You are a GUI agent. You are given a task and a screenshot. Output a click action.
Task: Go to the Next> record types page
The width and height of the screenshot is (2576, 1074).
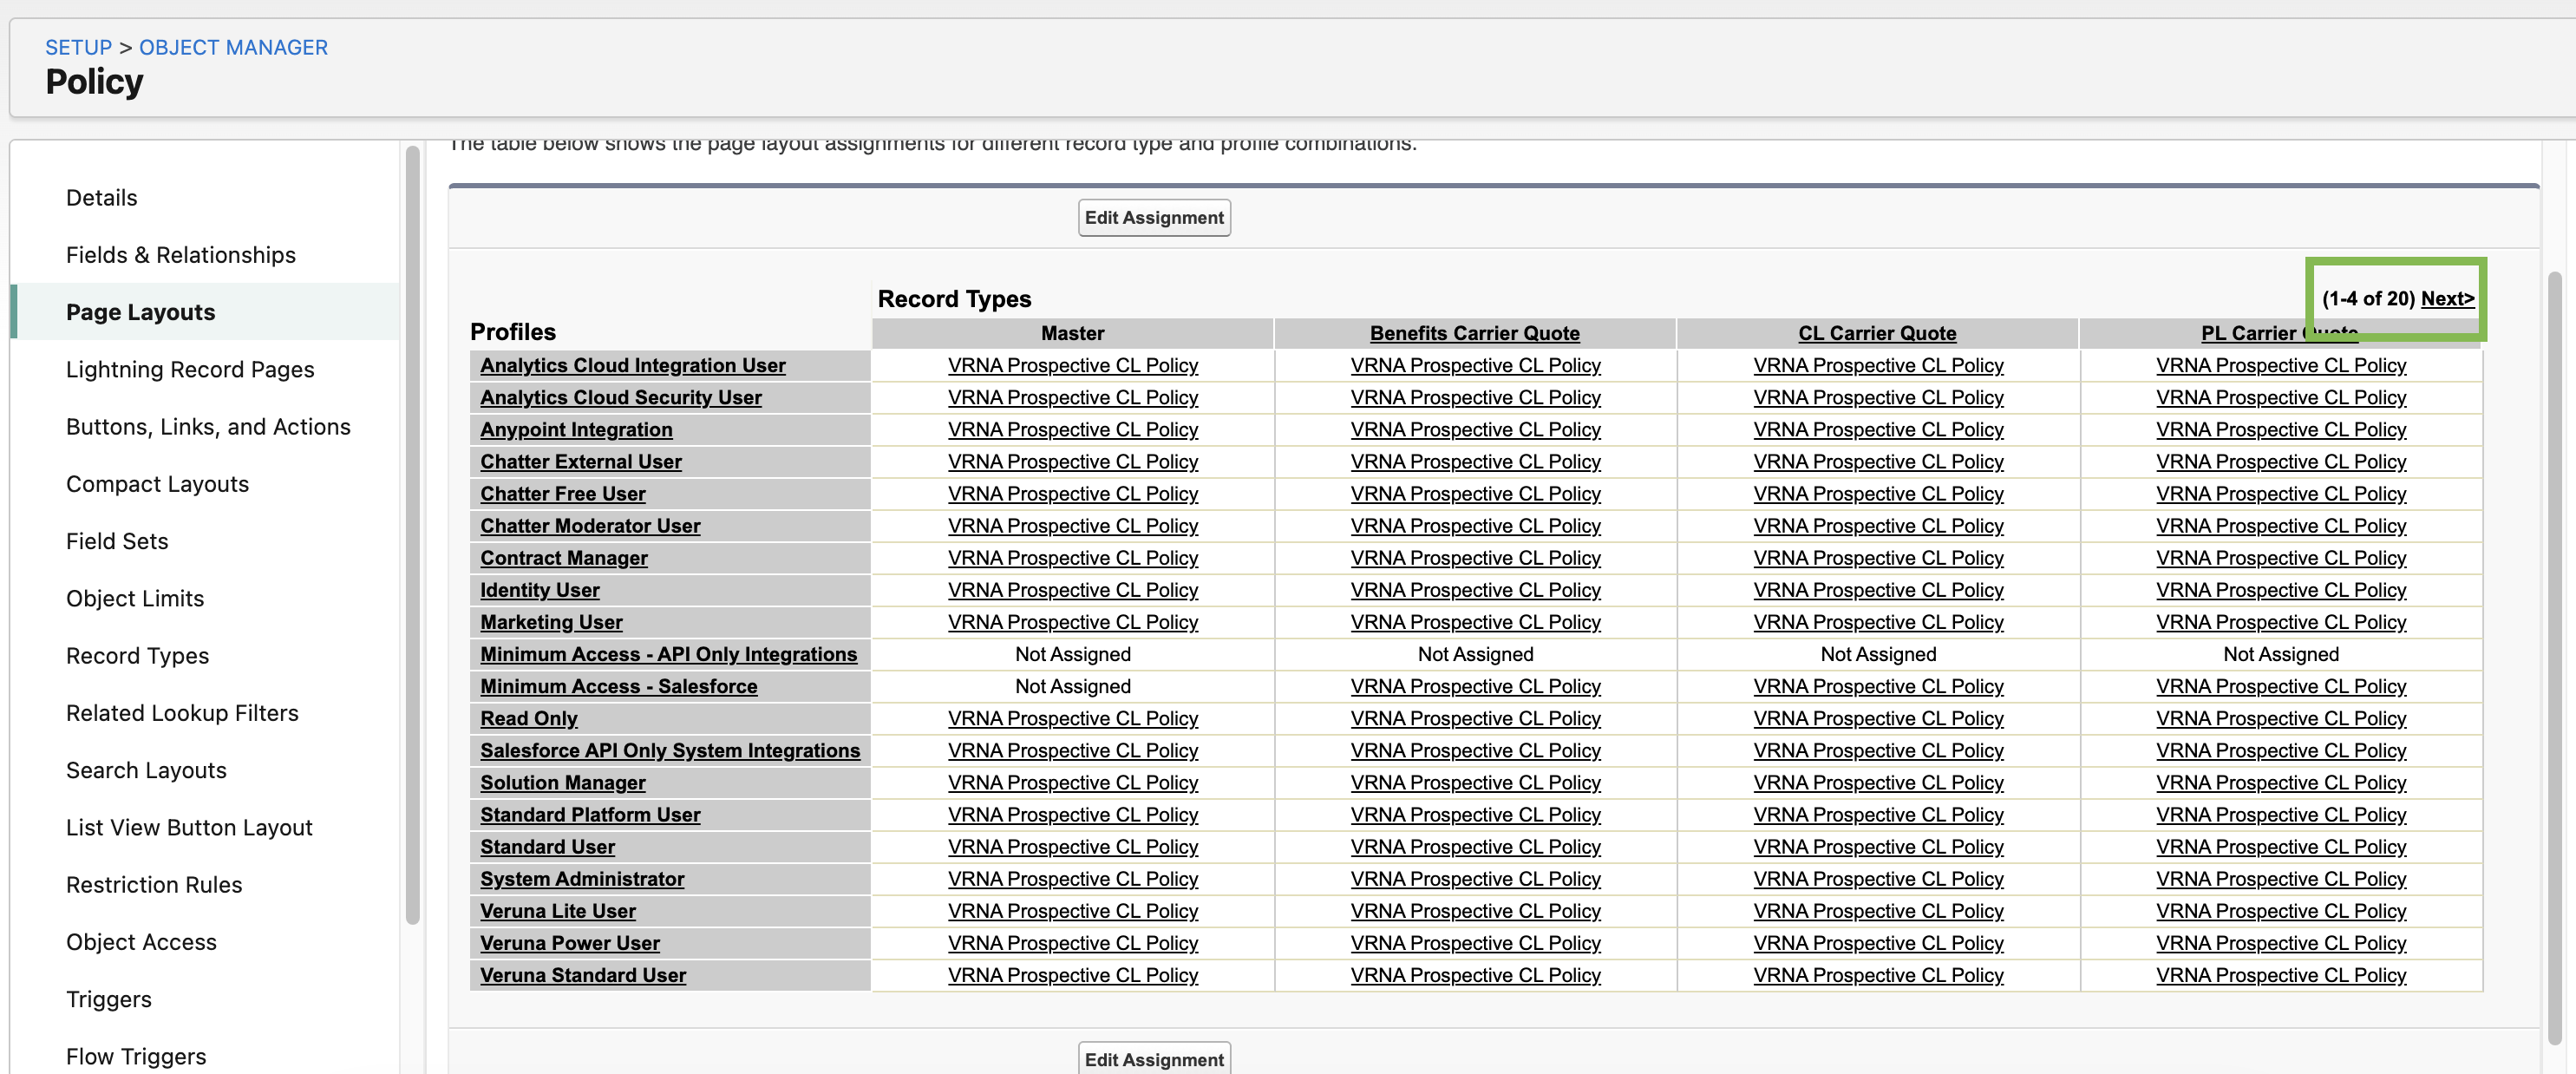[x=2447, y=298]
